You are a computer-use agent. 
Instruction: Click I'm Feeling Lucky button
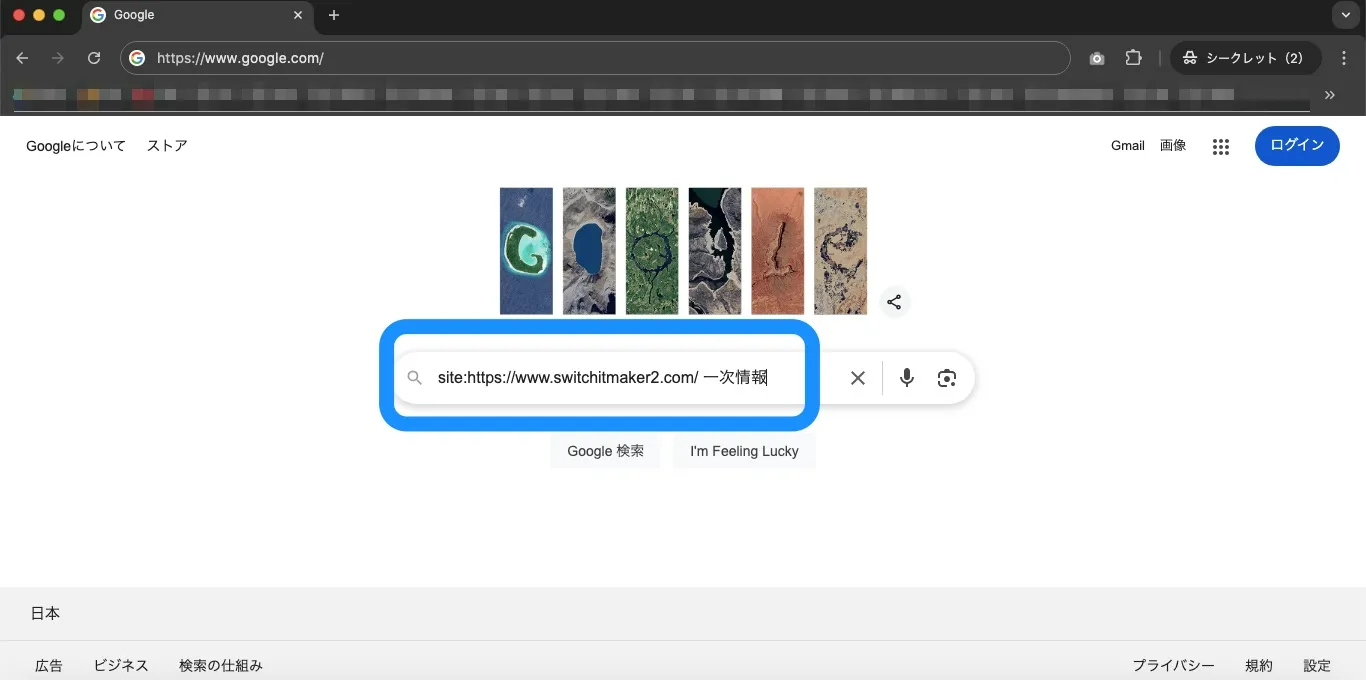pos(744,451)
